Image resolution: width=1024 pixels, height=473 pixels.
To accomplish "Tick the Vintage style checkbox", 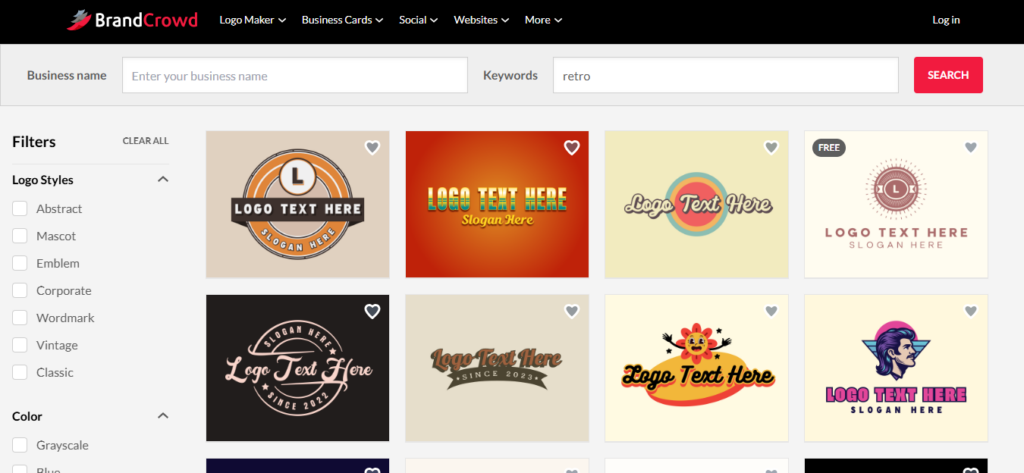I will [x=19, y=345].
